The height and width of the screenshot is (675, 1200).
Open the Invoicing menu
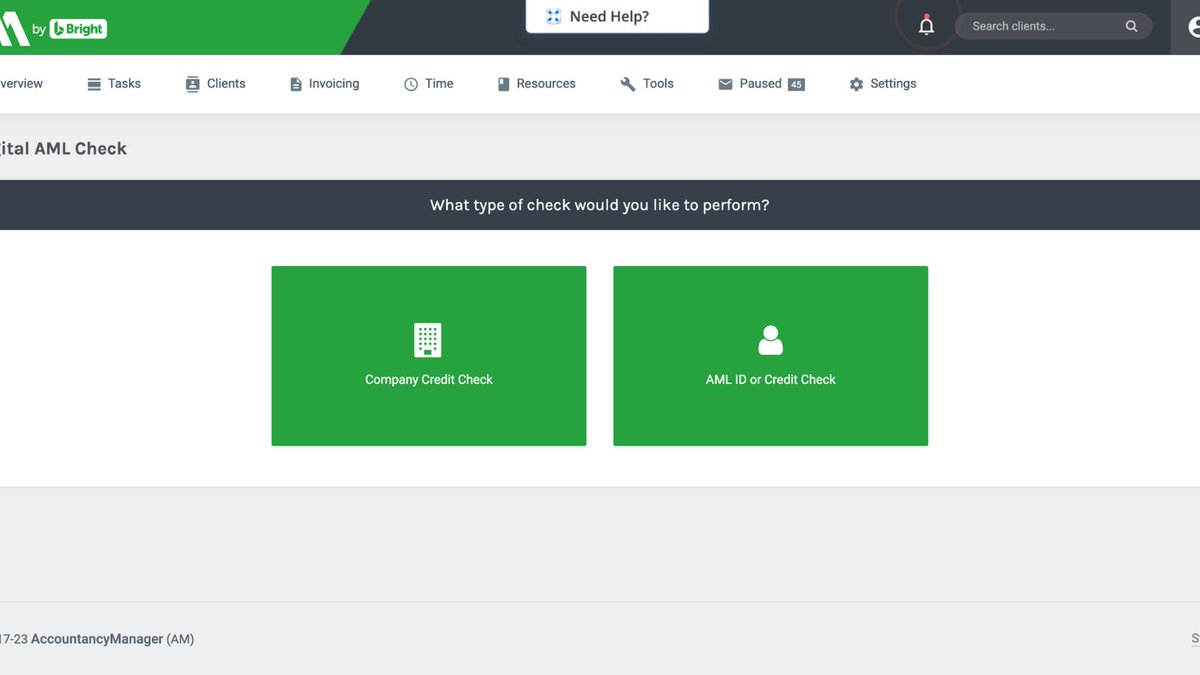click(324, 84)
